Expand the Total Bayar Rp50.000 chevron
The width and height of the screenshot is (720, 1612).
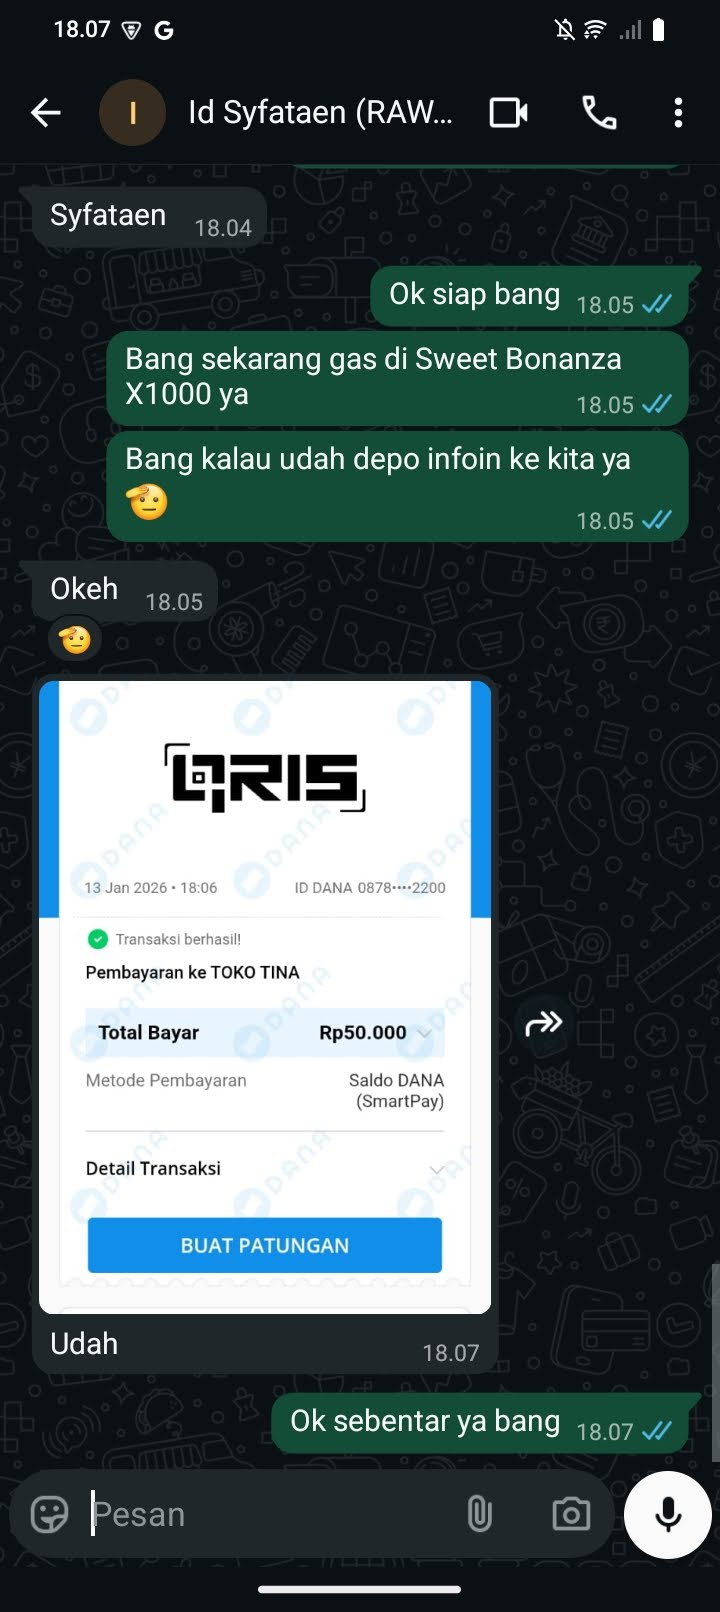pyautogui.click(x=424, y=1033)
